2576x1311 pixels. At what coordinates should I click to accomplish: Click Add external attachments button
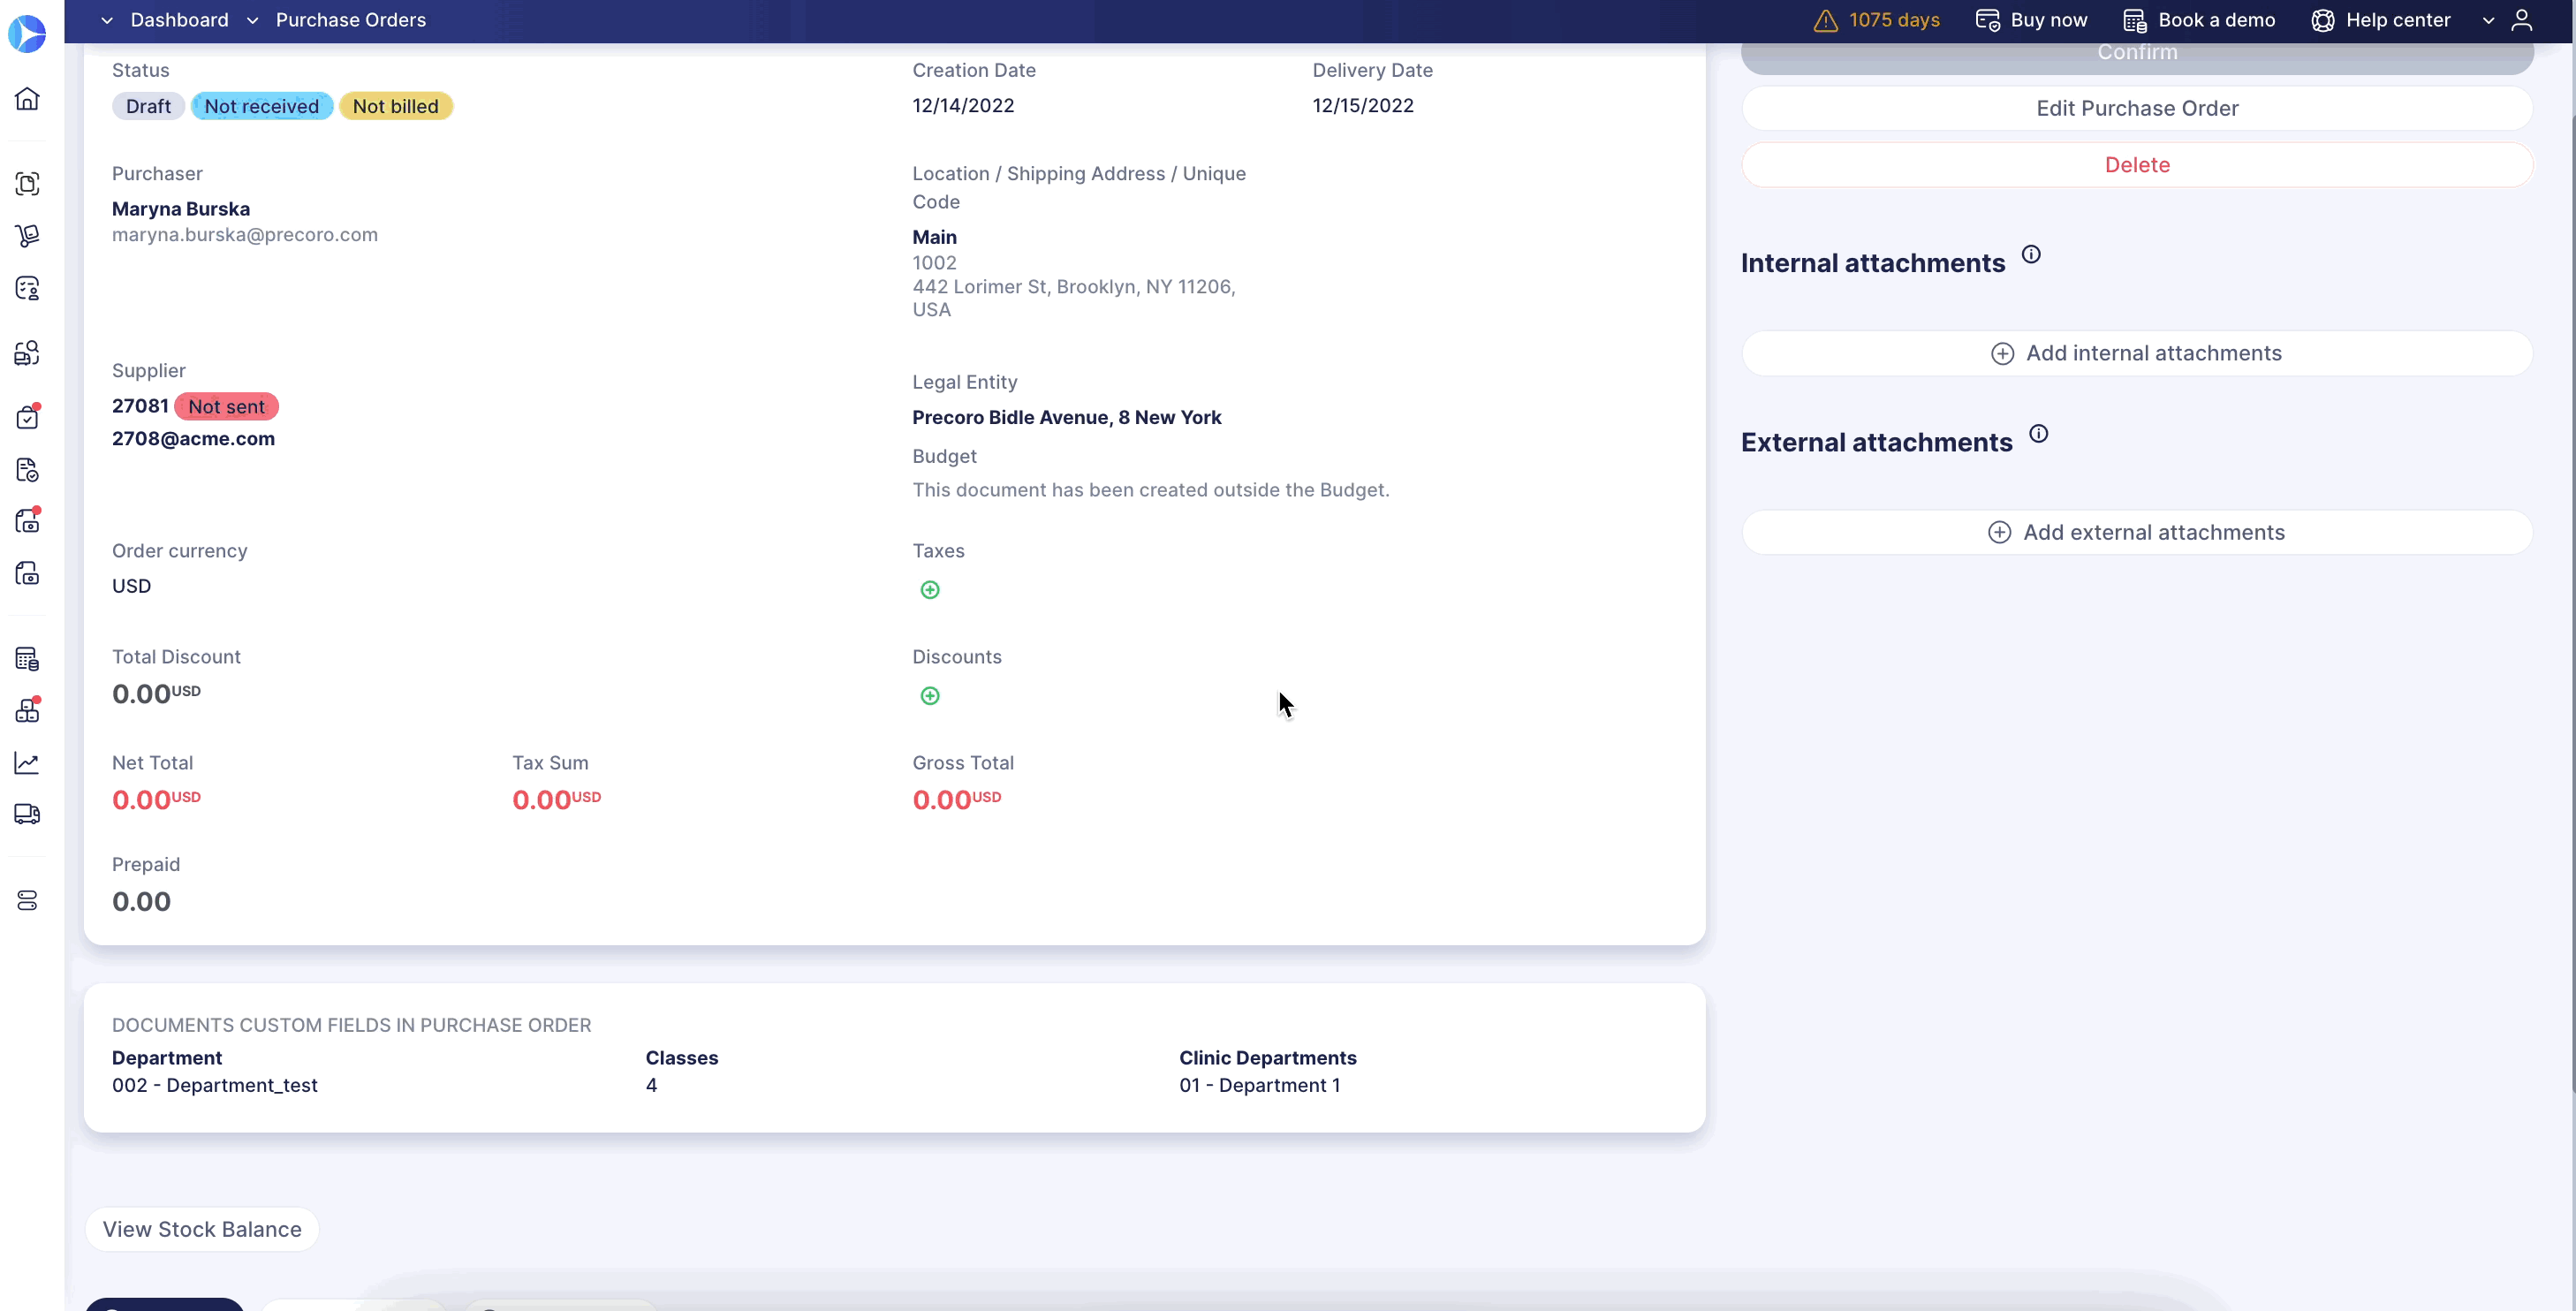coord(2137,532)
